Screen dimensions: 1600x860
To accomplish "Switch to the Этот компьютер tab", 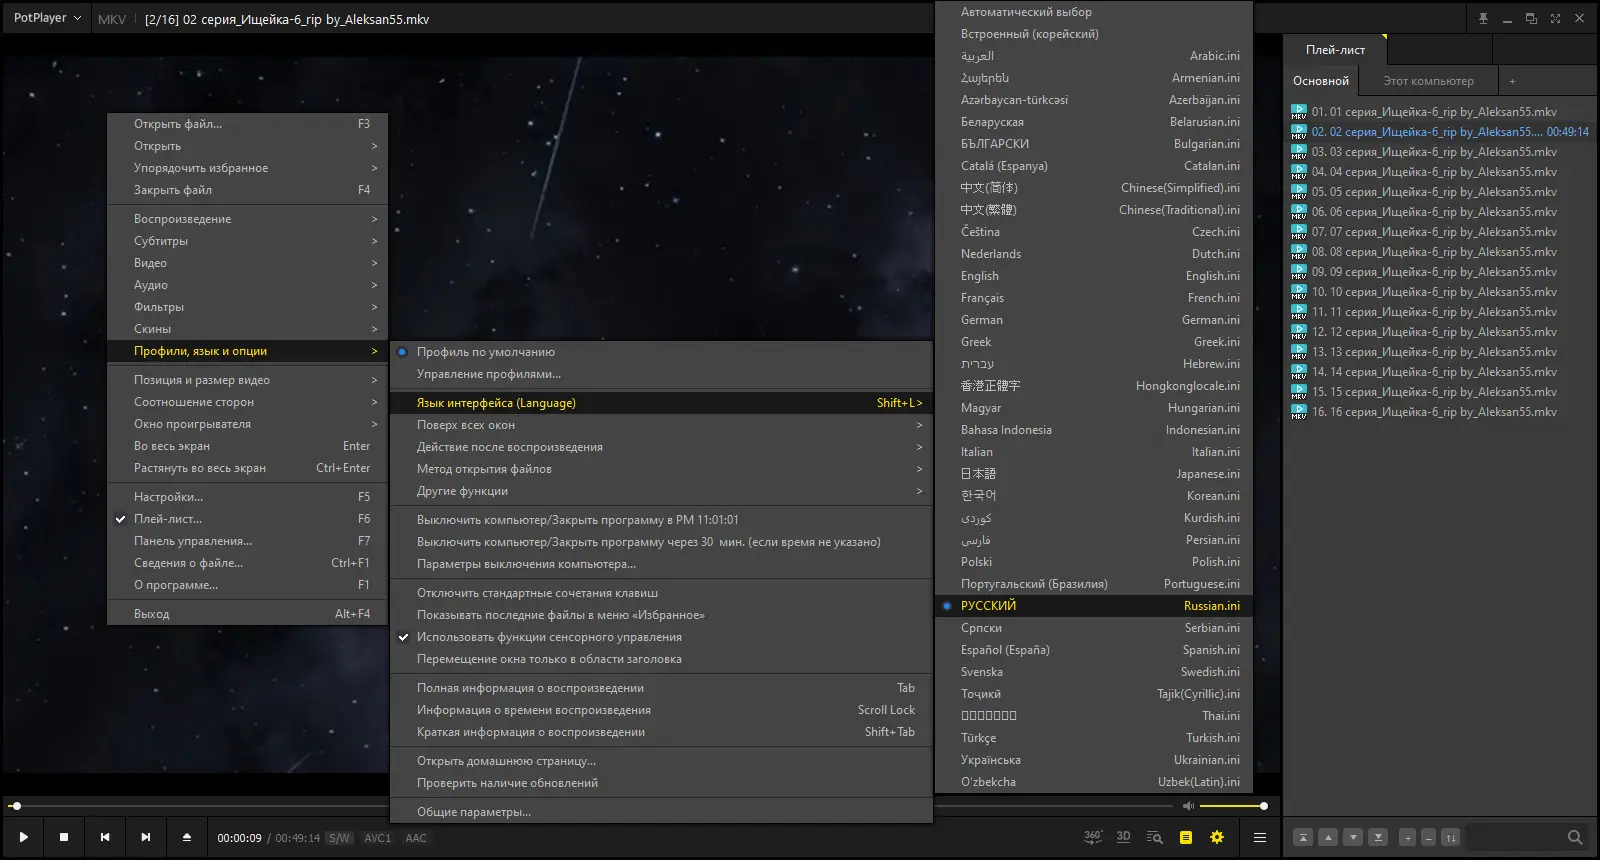I will point(1428,81).
